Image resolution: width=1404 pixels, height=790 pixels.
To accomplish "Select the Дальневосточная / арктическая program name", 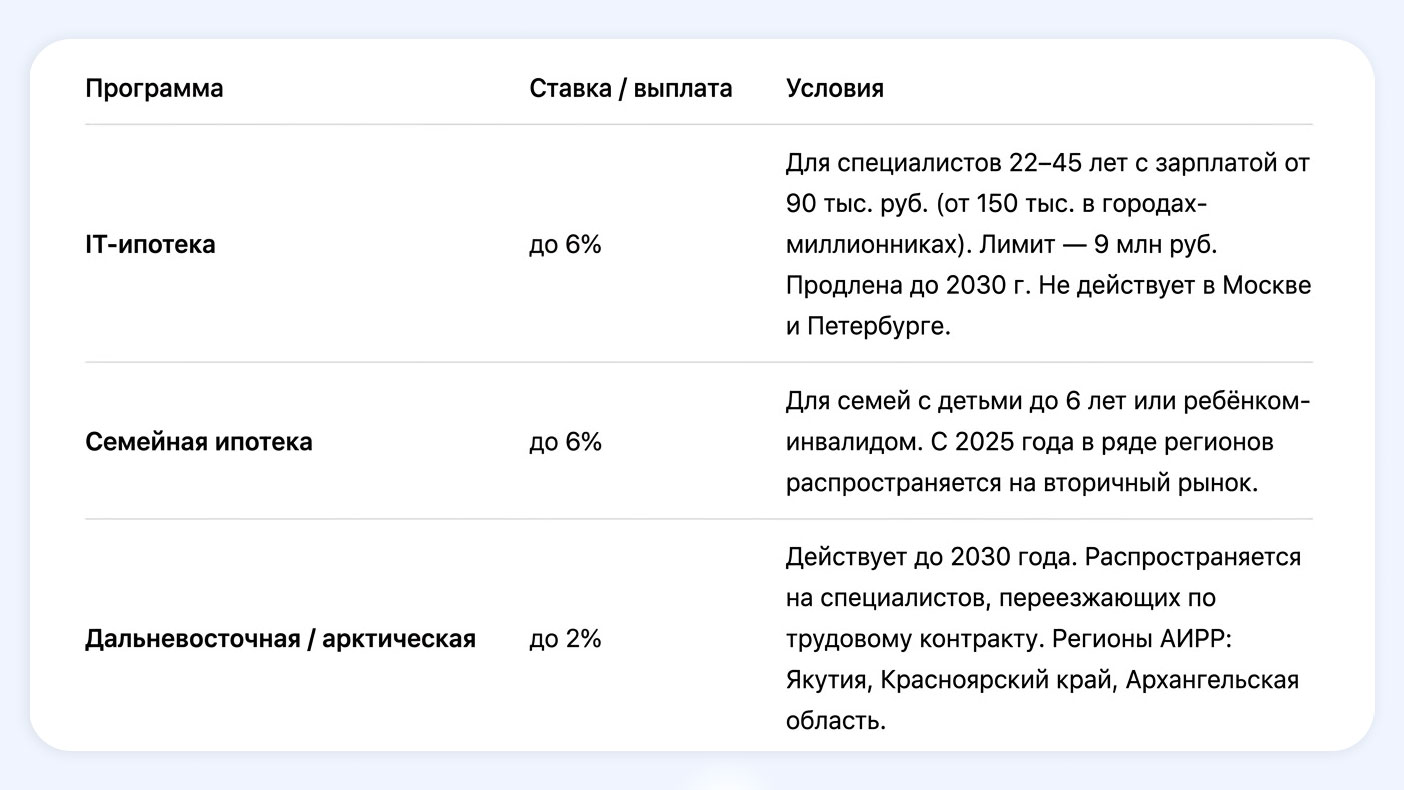I will click(x=280, y=638).
